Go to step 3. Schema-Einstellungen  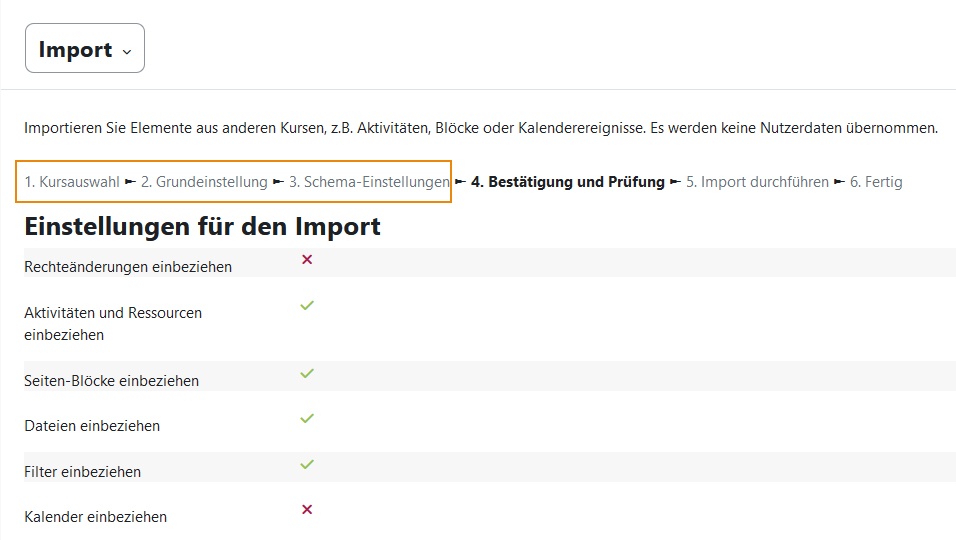[369, 182]
